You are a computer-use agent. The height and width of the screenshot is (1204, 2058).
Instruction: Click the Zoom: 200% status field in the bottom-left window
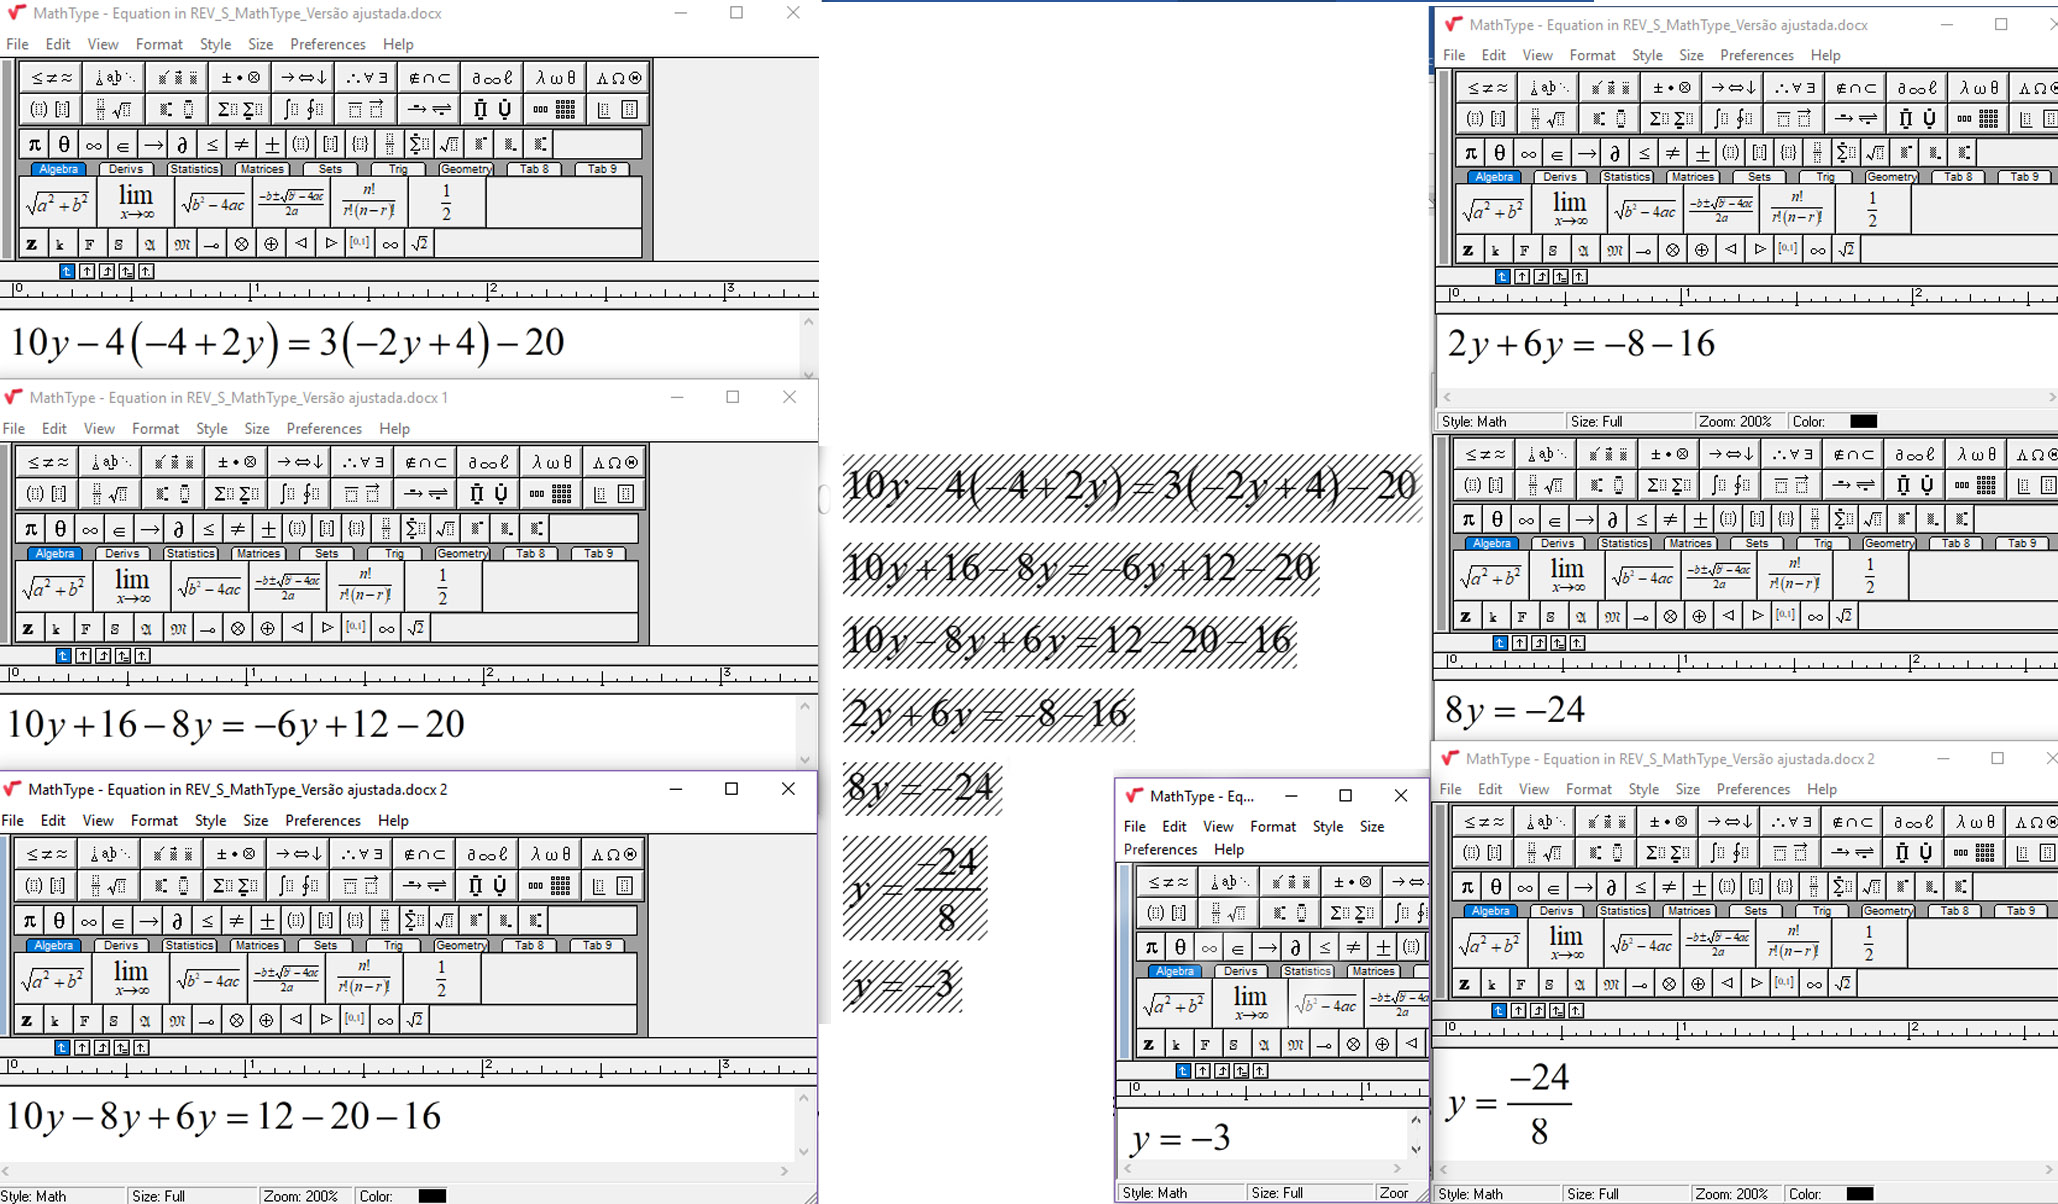[x=302, y=1195]
